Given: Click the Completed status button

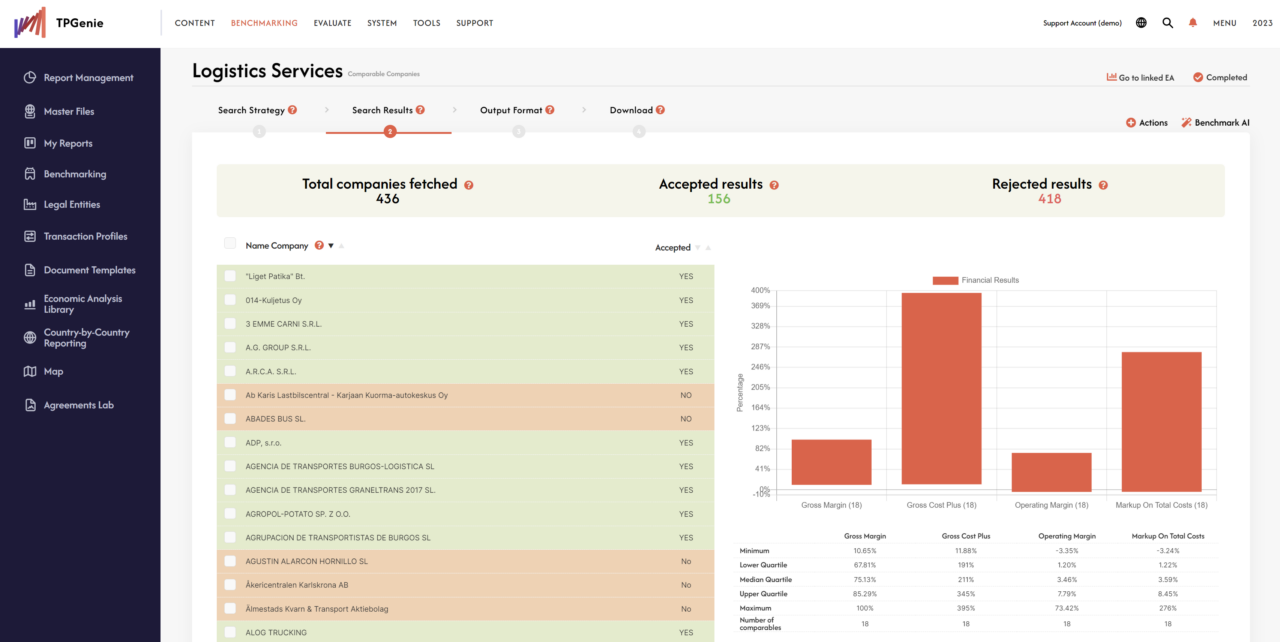Looking at the screenshot, I should (x=1220, y=76).
